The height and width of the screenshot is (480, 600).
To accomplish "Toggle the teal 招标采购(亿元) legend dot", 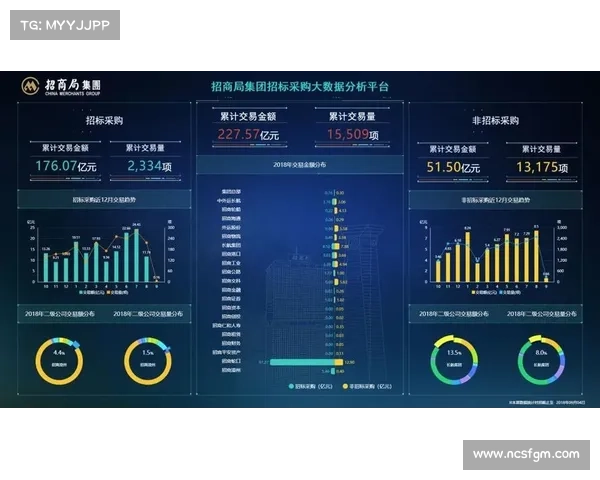I will coord(291,386).
